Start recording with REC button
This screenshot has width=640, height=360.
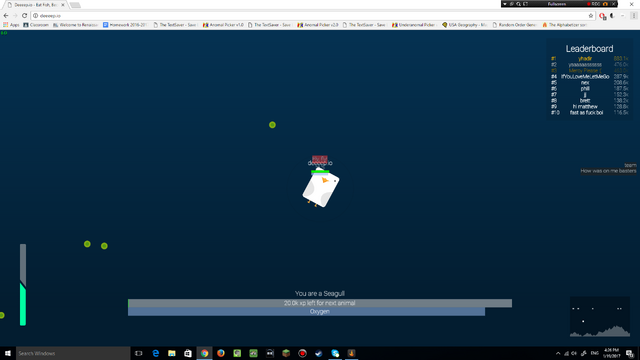coord(593,4)
